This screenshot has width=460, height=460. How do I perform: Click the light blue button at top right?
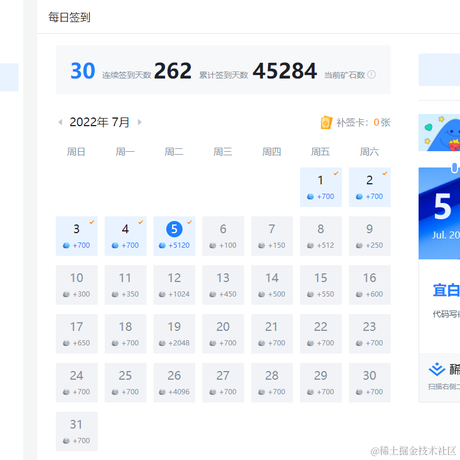click(x=439, y=70)
